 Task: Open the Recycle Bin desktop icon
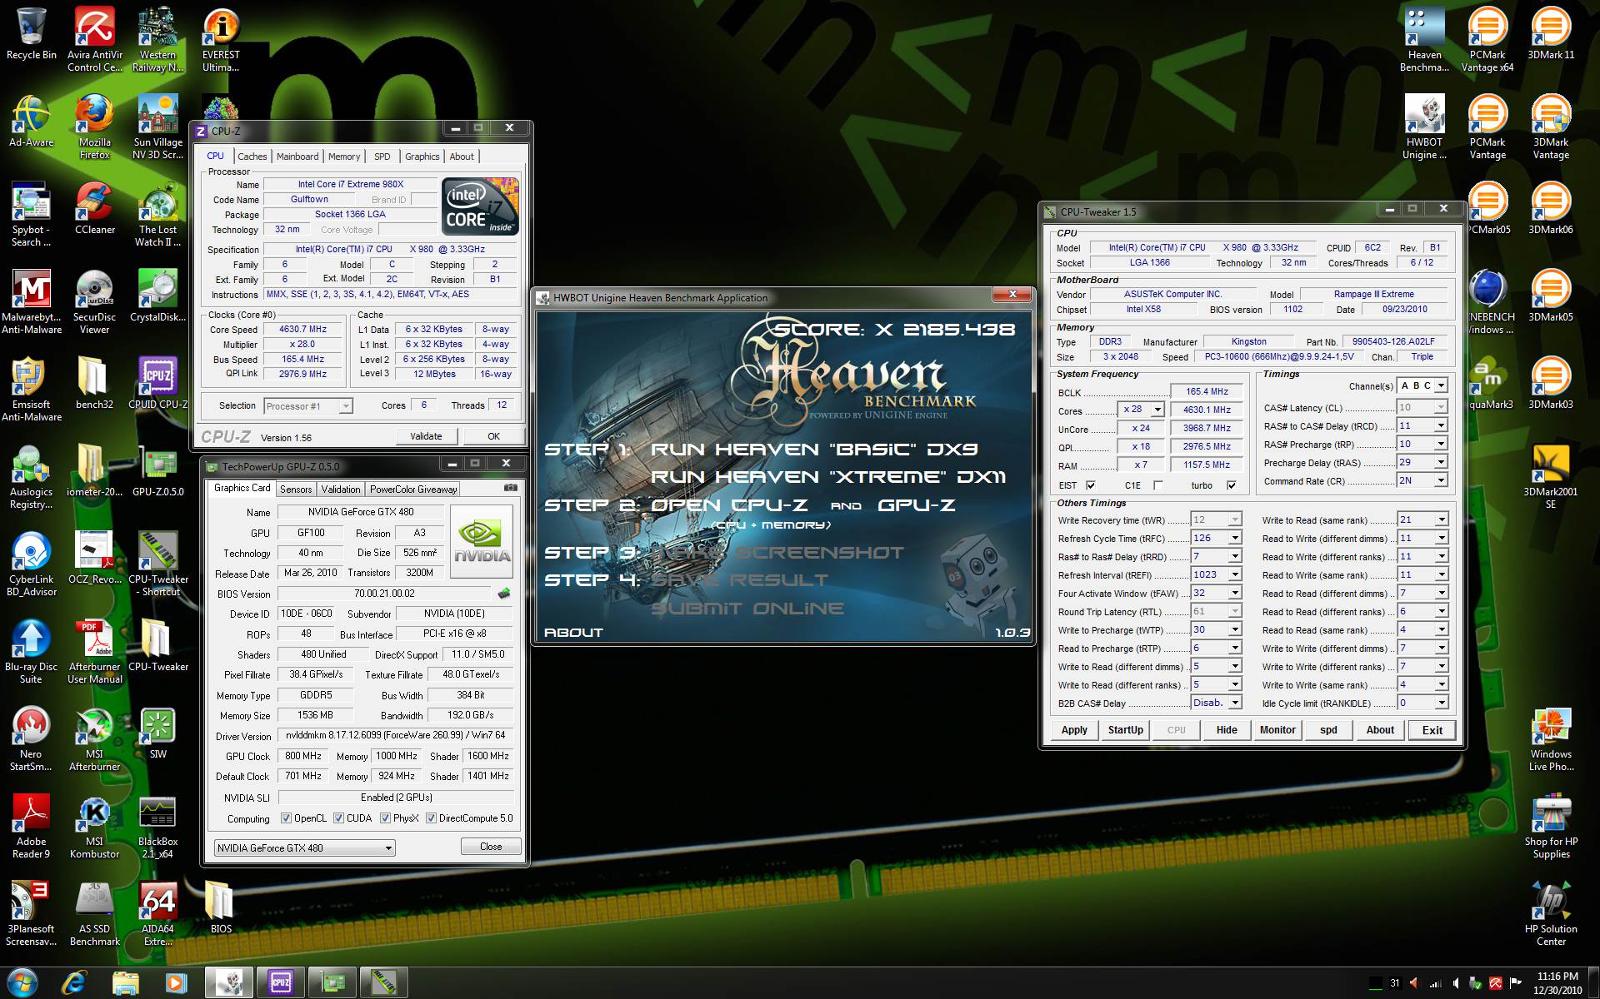pos(31,35)
